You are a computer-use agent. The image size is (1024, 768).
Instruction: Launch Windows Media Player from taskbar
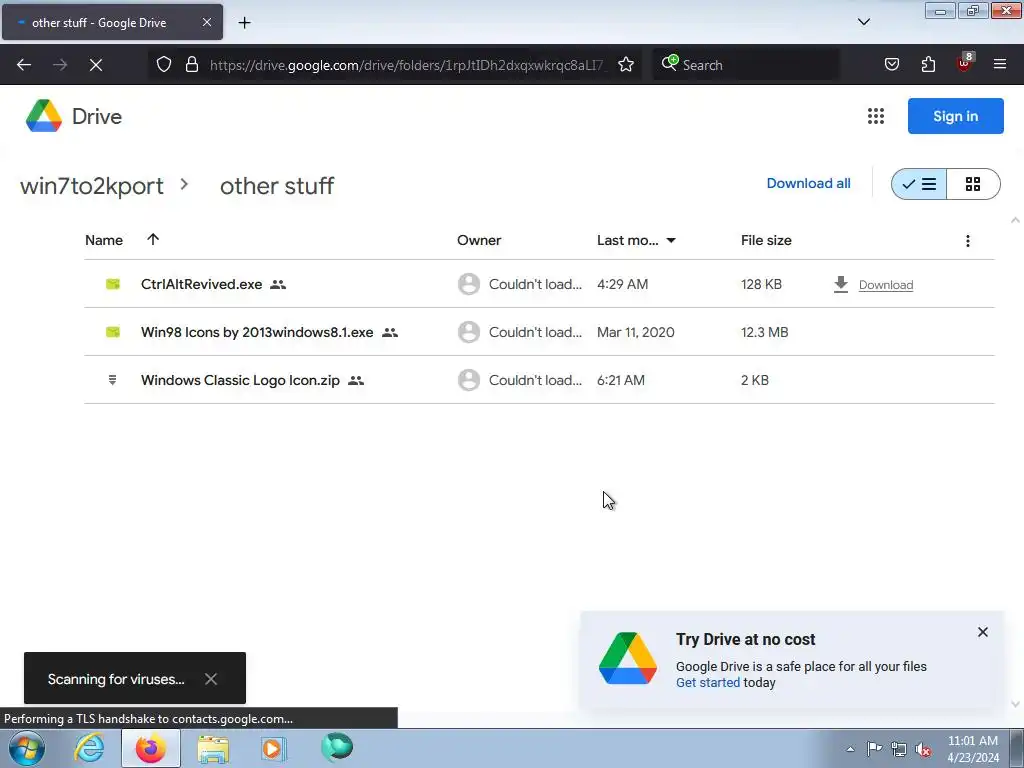coord(273,748)
